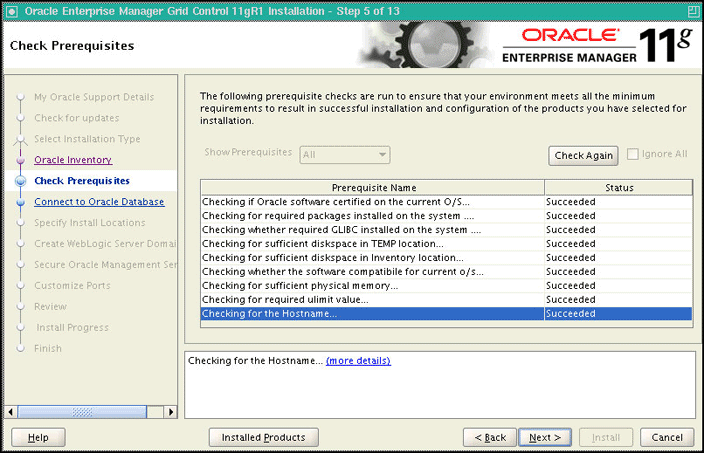Click the Installed Products button
704x453 pixels.
264,437
